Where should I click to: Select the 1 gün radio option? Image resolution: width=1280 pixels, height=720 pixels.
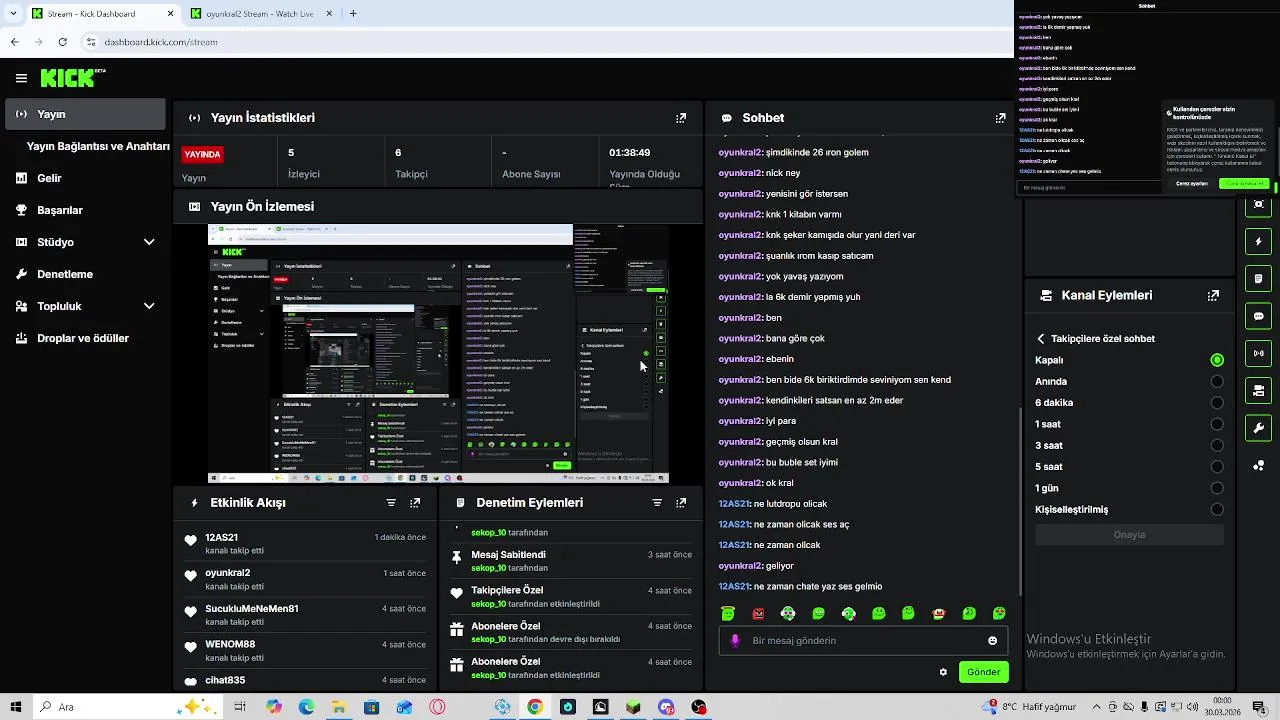[x=1217, y=488]
